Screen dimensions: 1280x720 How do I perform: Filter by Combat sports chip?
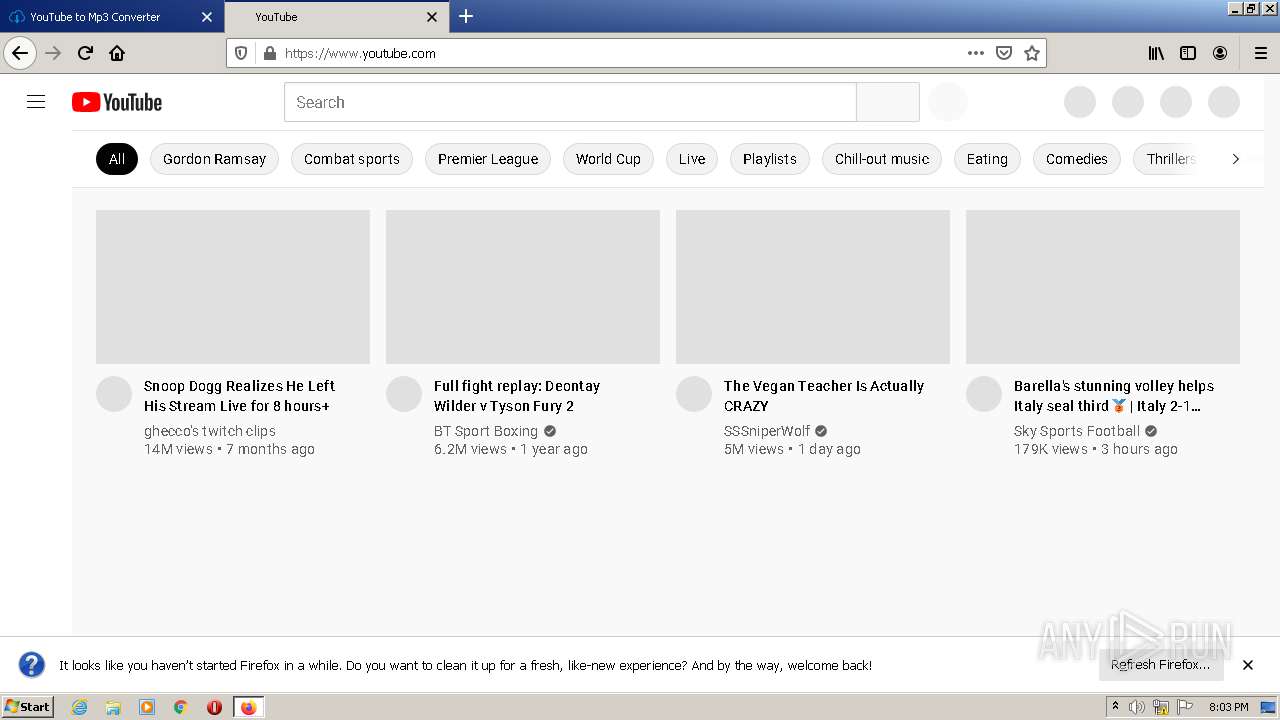(x=352, y=159)
